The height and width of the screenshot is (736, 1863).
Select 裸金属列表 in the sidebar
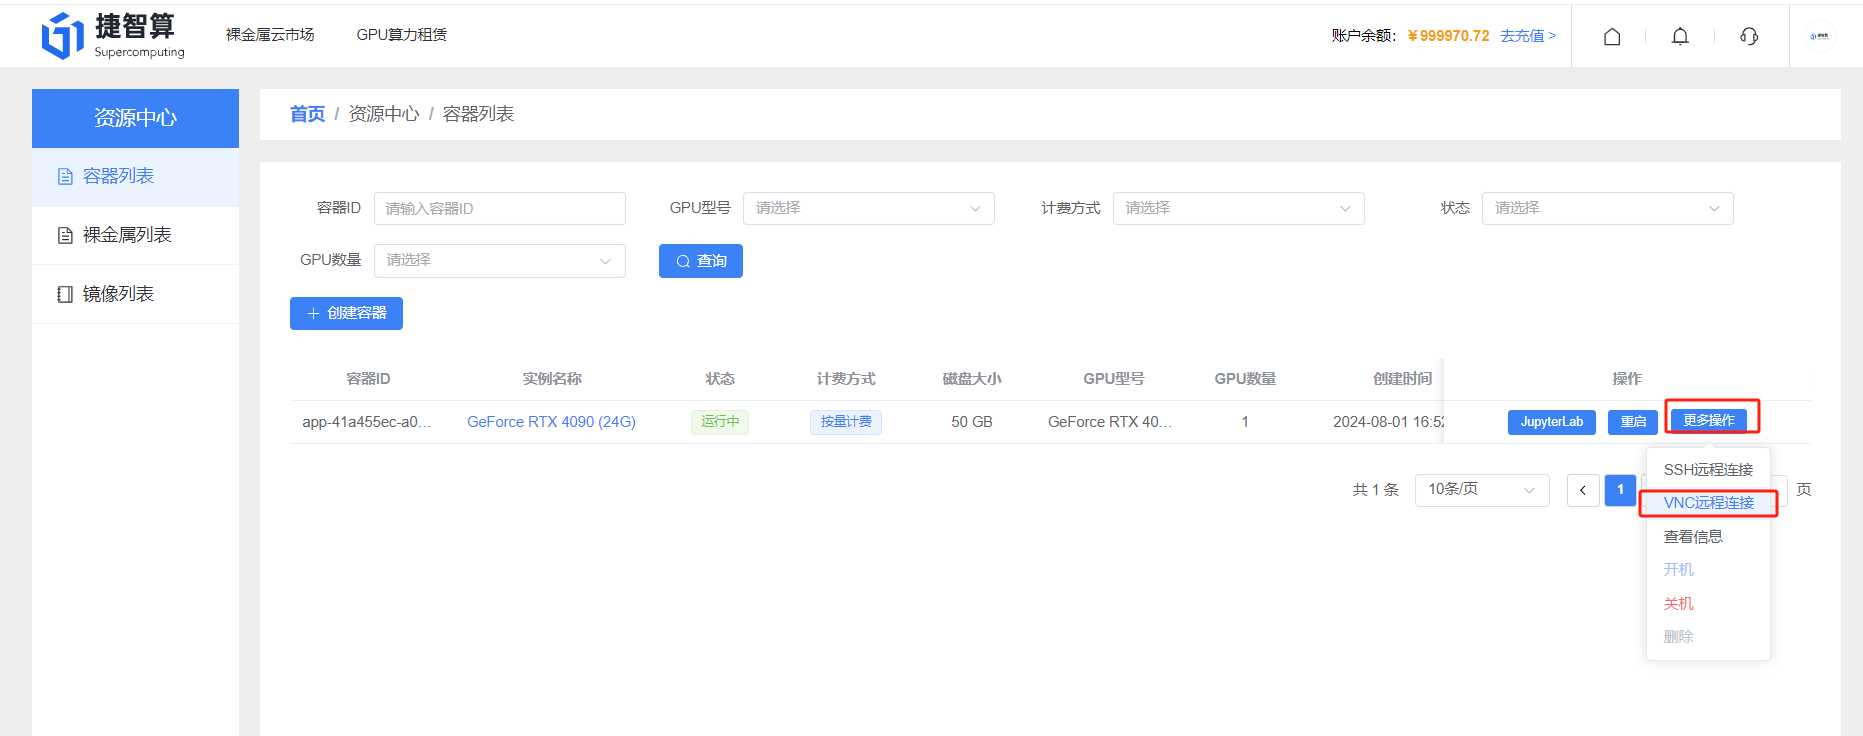pos(135,236)
